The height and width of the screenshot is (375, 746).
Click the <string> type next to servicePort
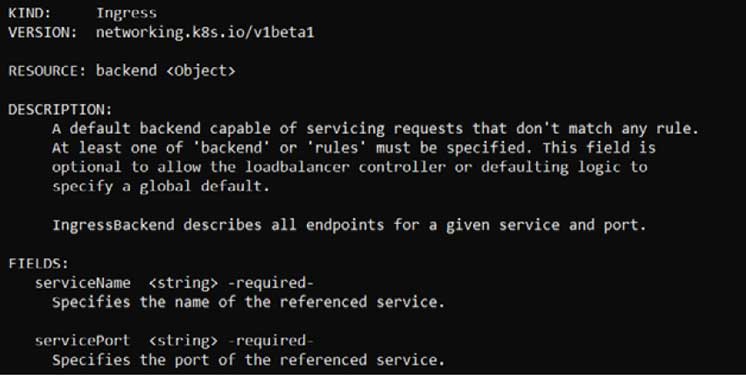tap(183, 341)
